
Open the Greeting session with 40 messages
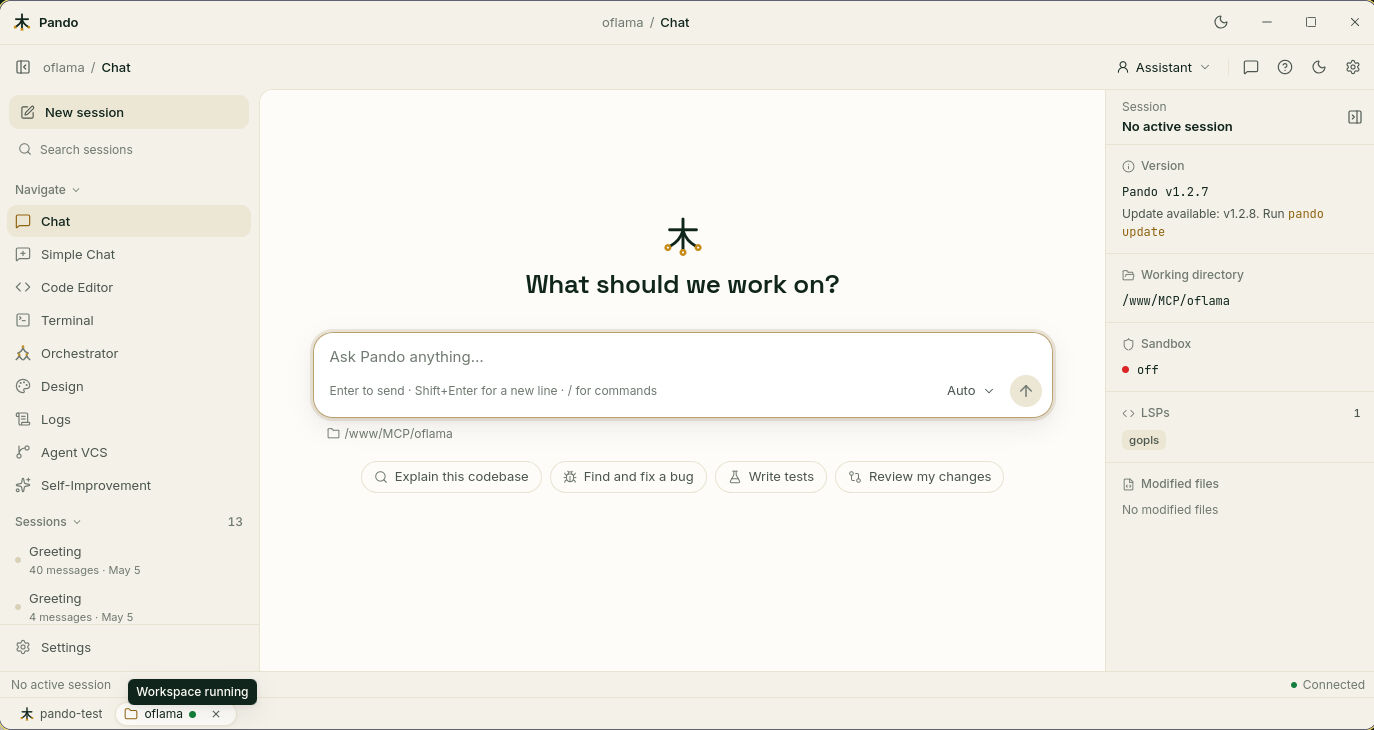(129, 560)
